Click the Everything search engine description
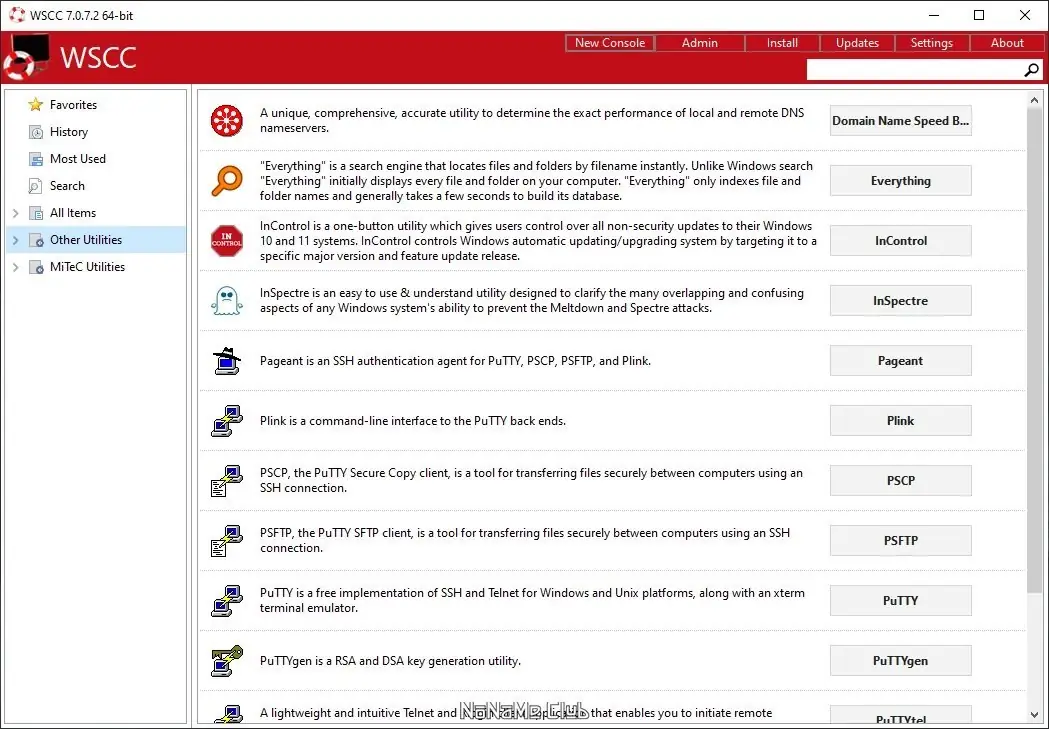The image size is (1049, 729). [536, 181]
